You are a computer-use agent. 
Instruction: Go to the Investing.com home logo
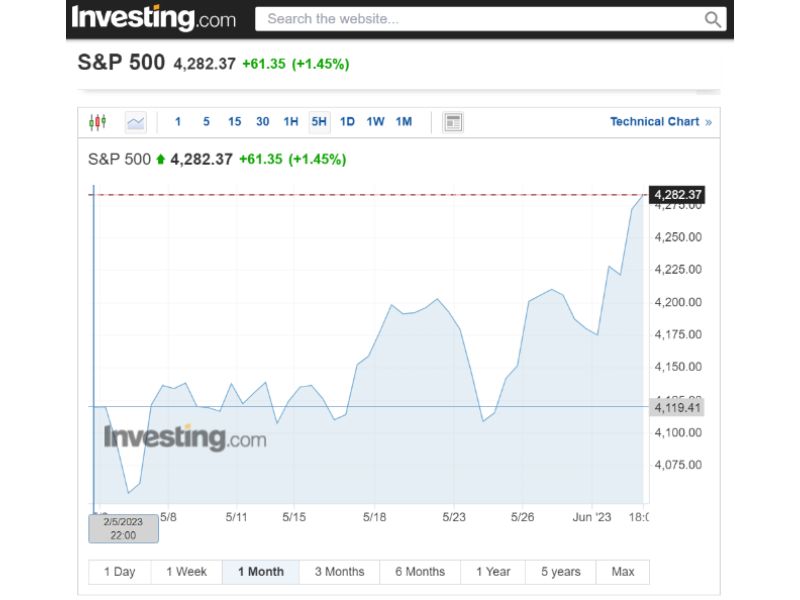154,18
